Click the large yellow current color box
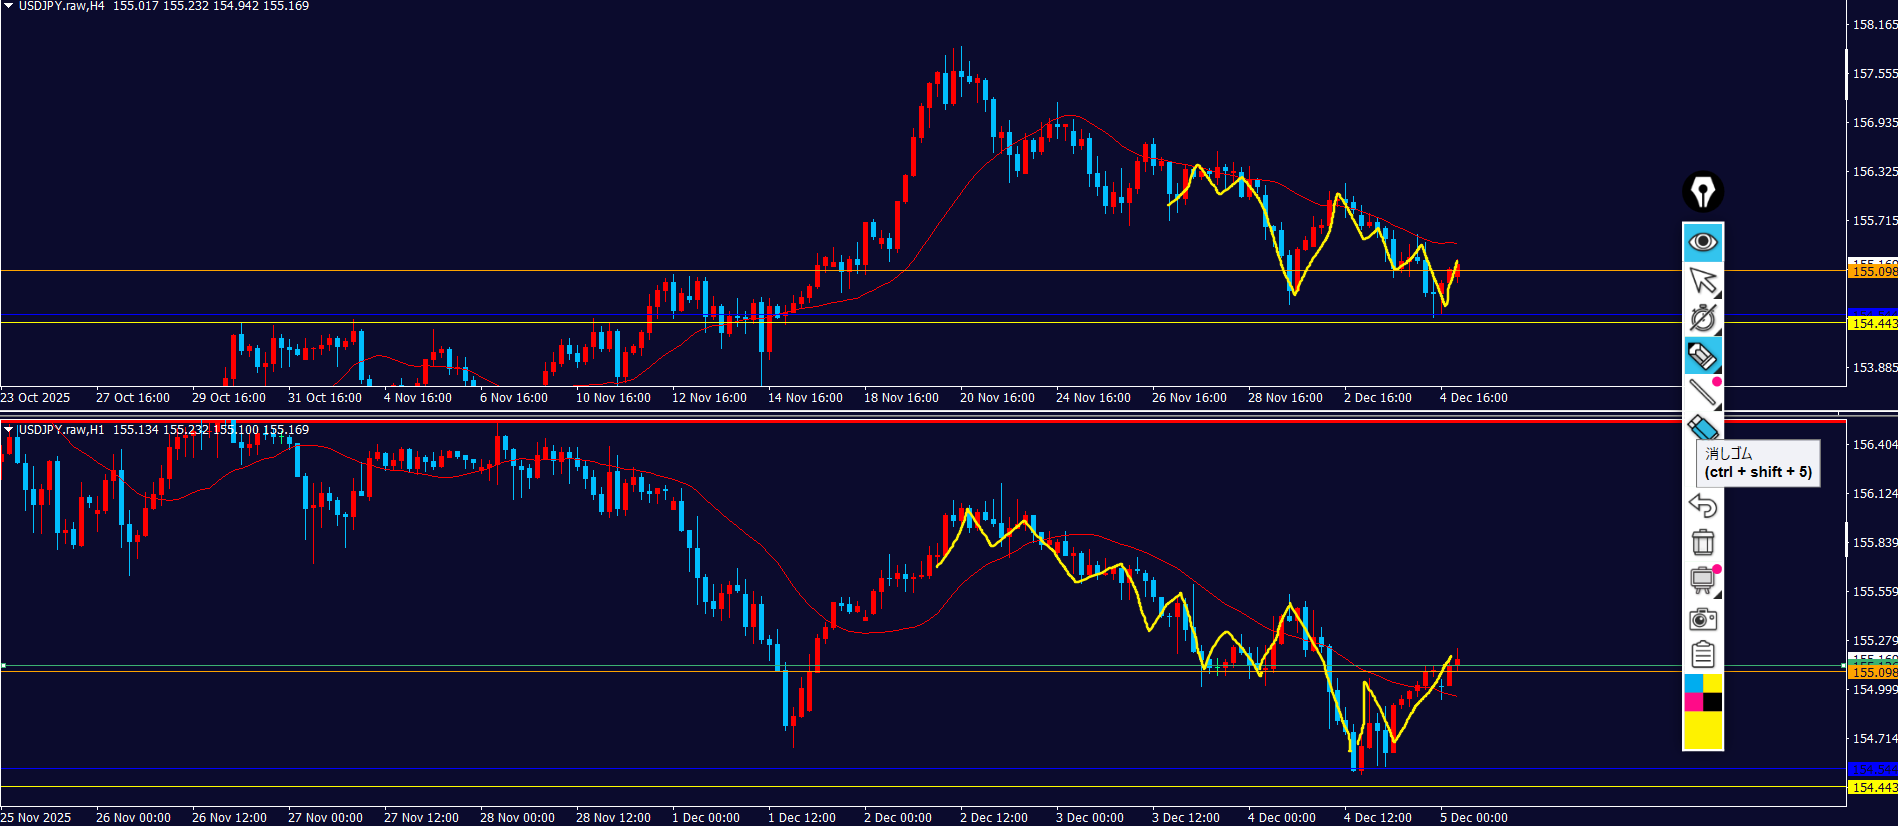This screenshot has height=826, width=1898. pos(1702,731)
